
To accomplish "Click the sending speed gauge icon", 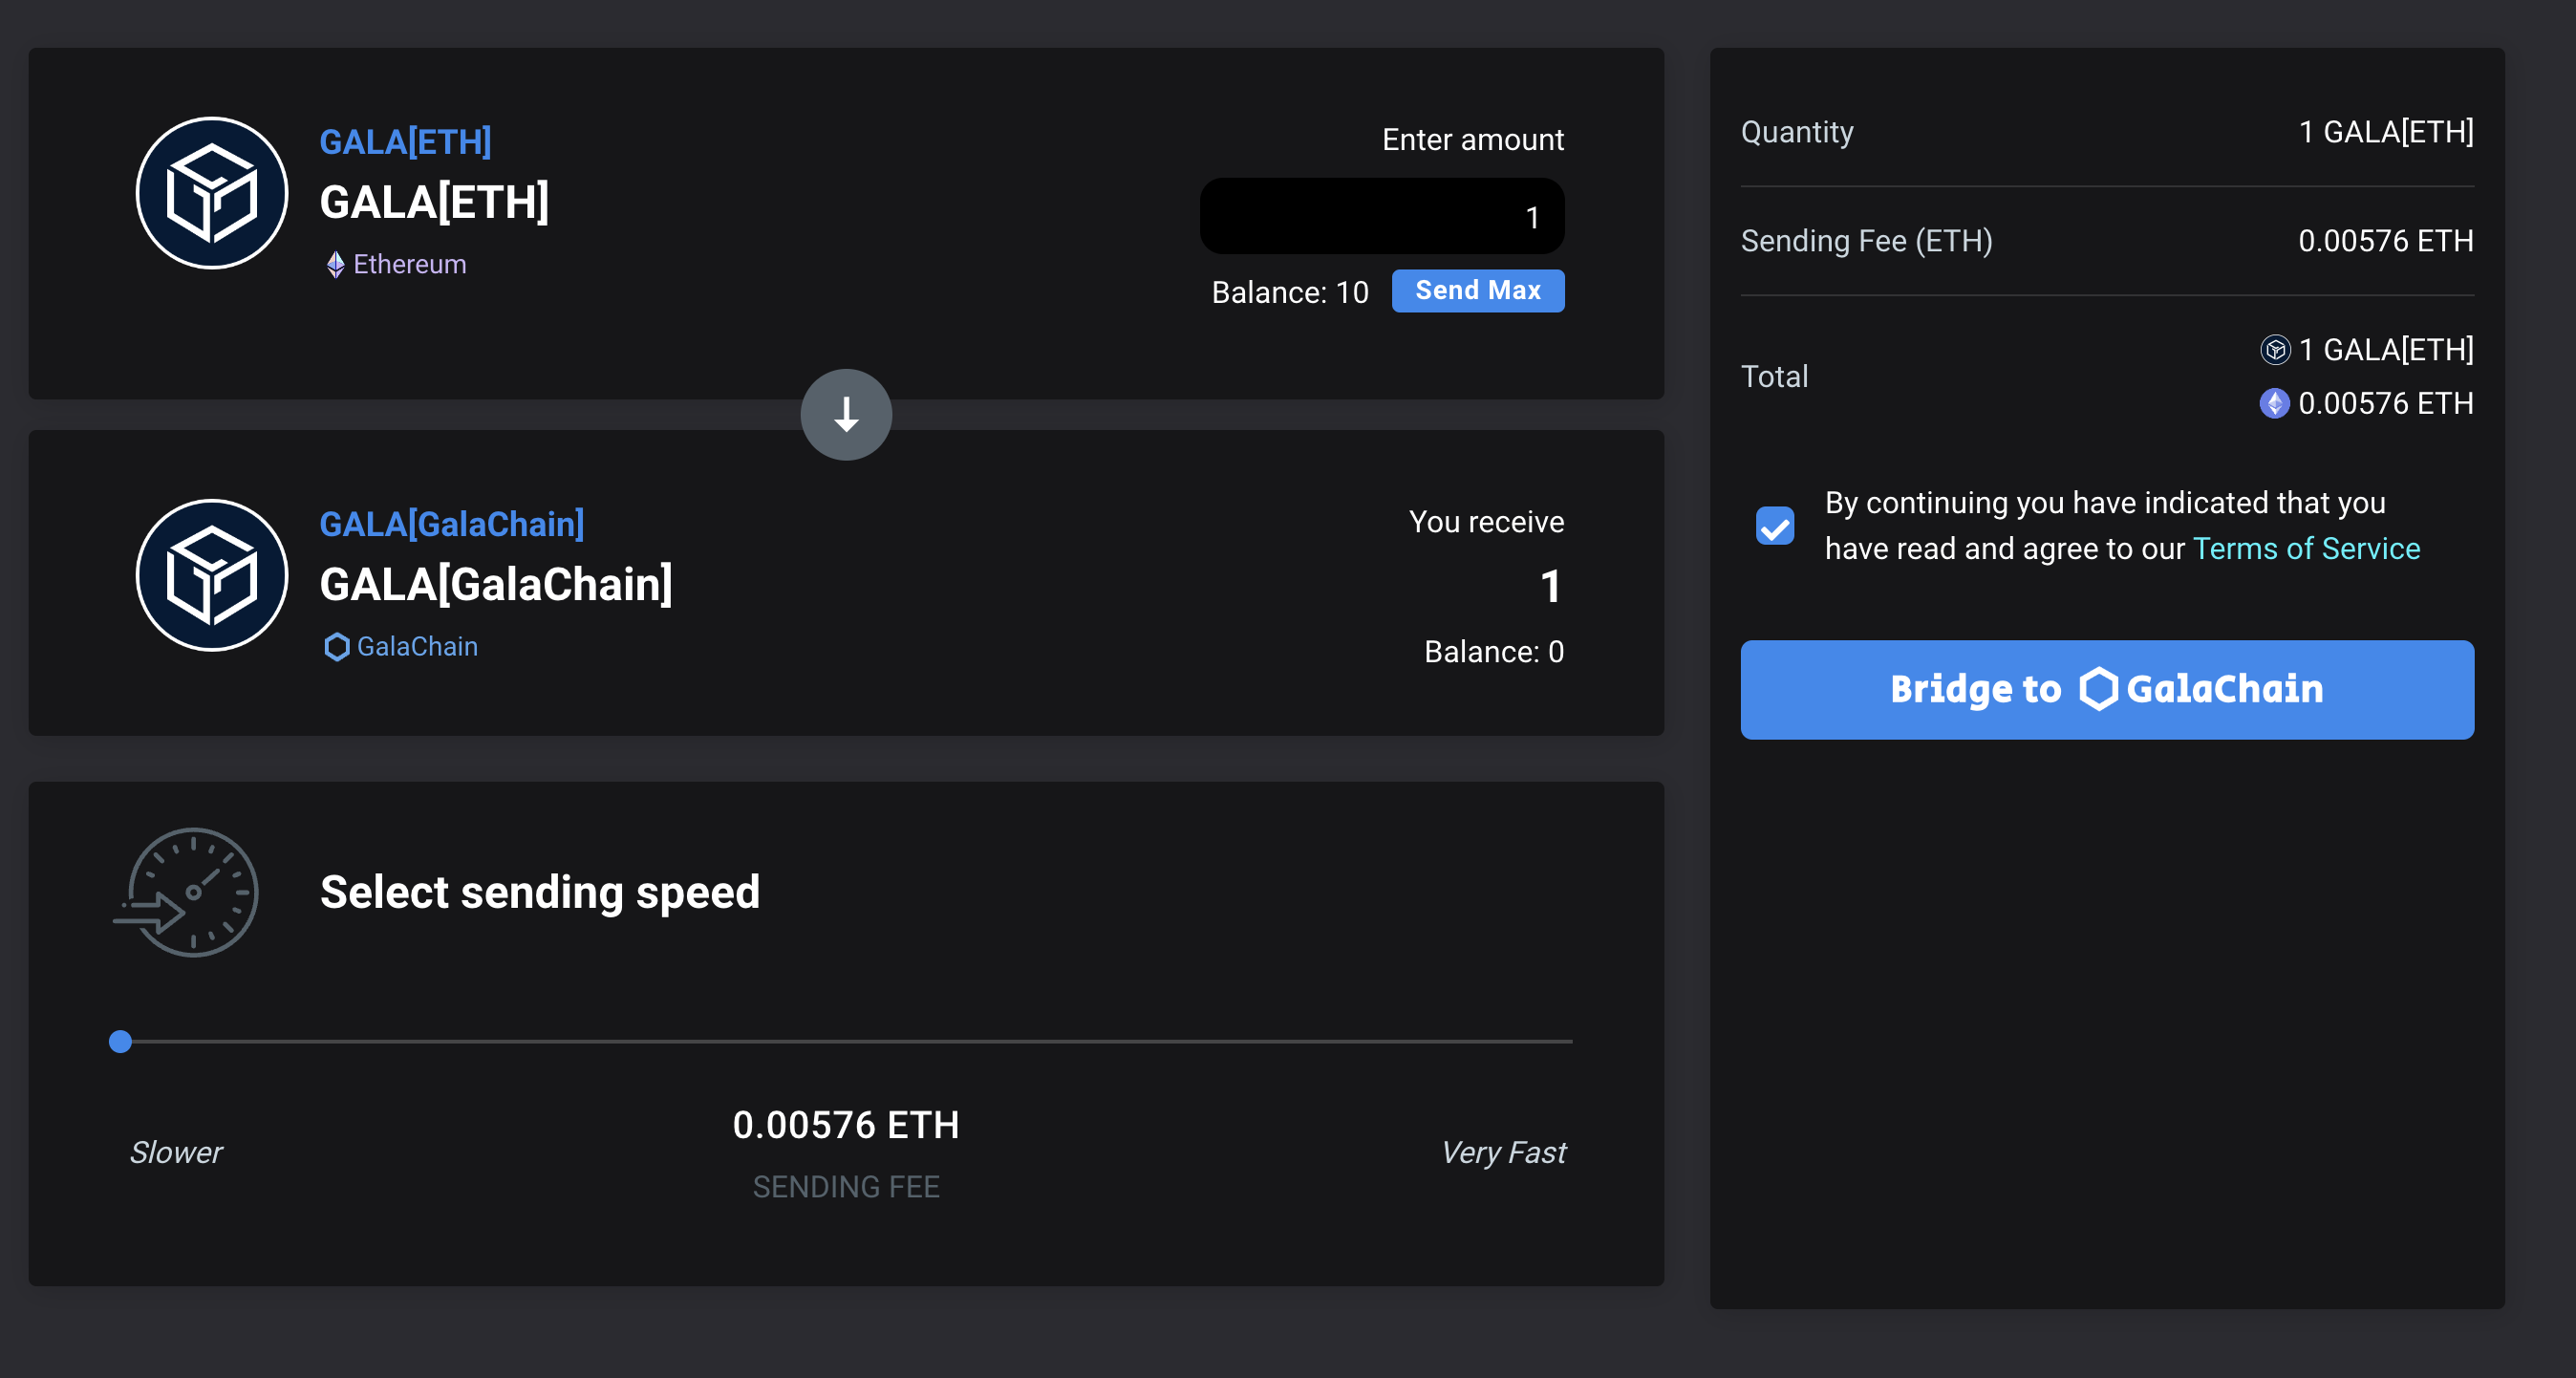I will point(186,892).
